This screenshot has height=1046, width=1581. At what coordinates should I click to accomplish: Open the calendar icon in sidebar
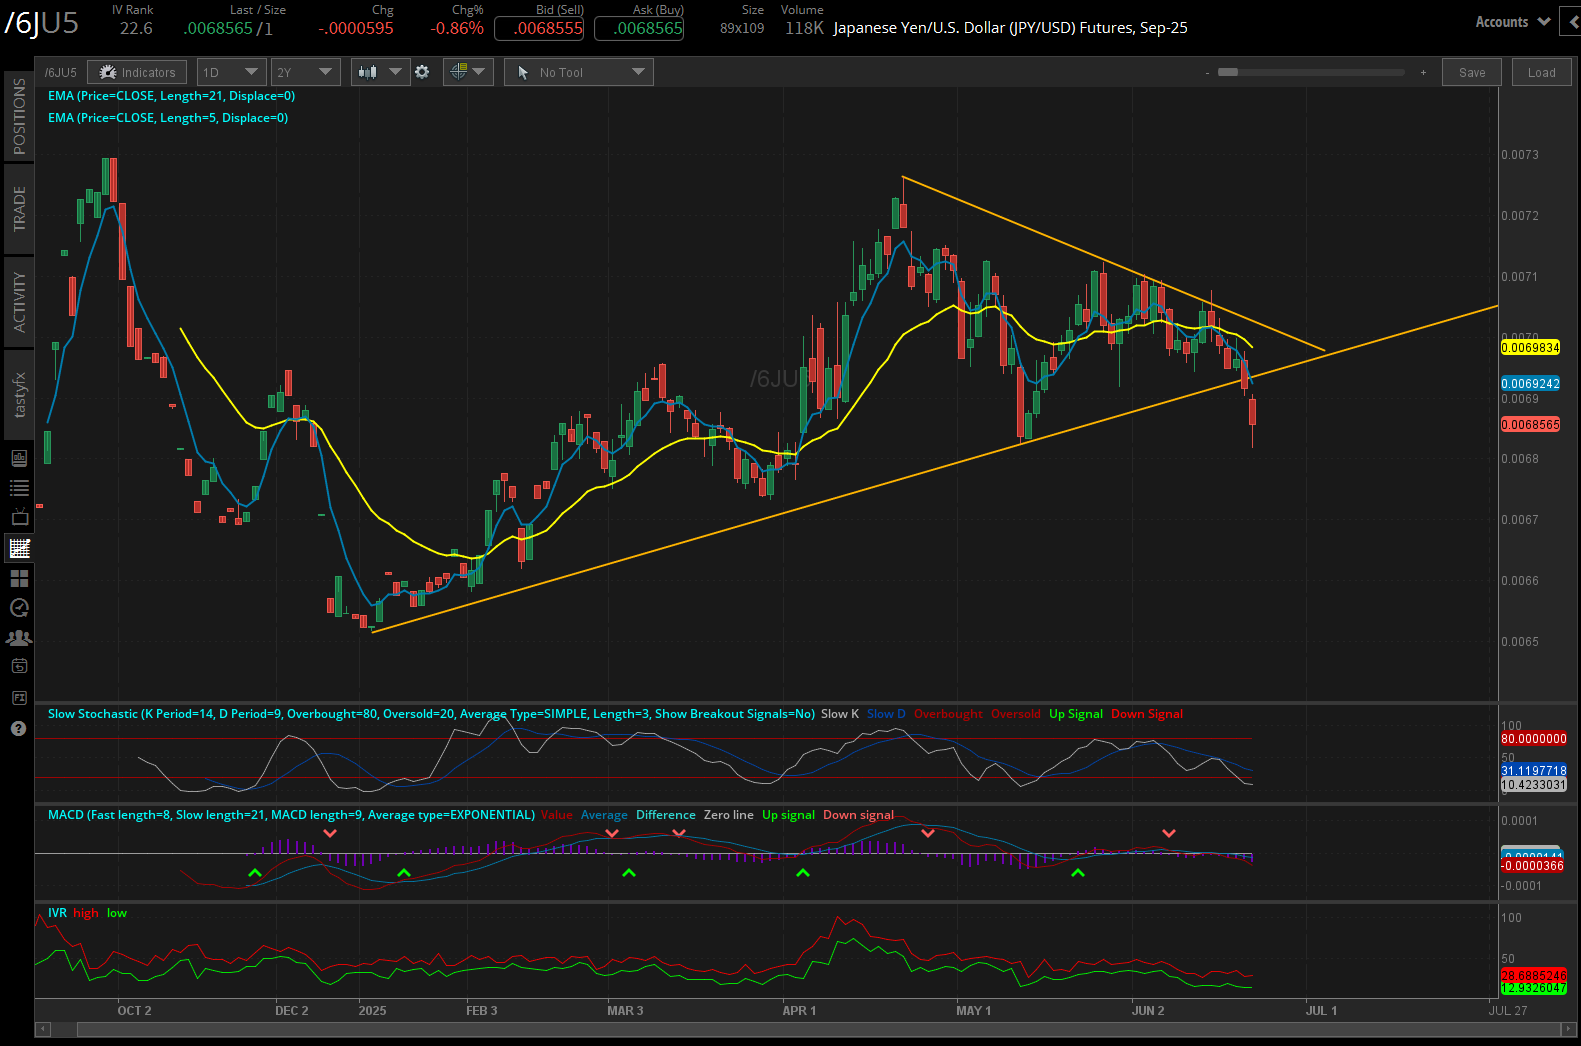pyautogui.click(x=19, y=666)
